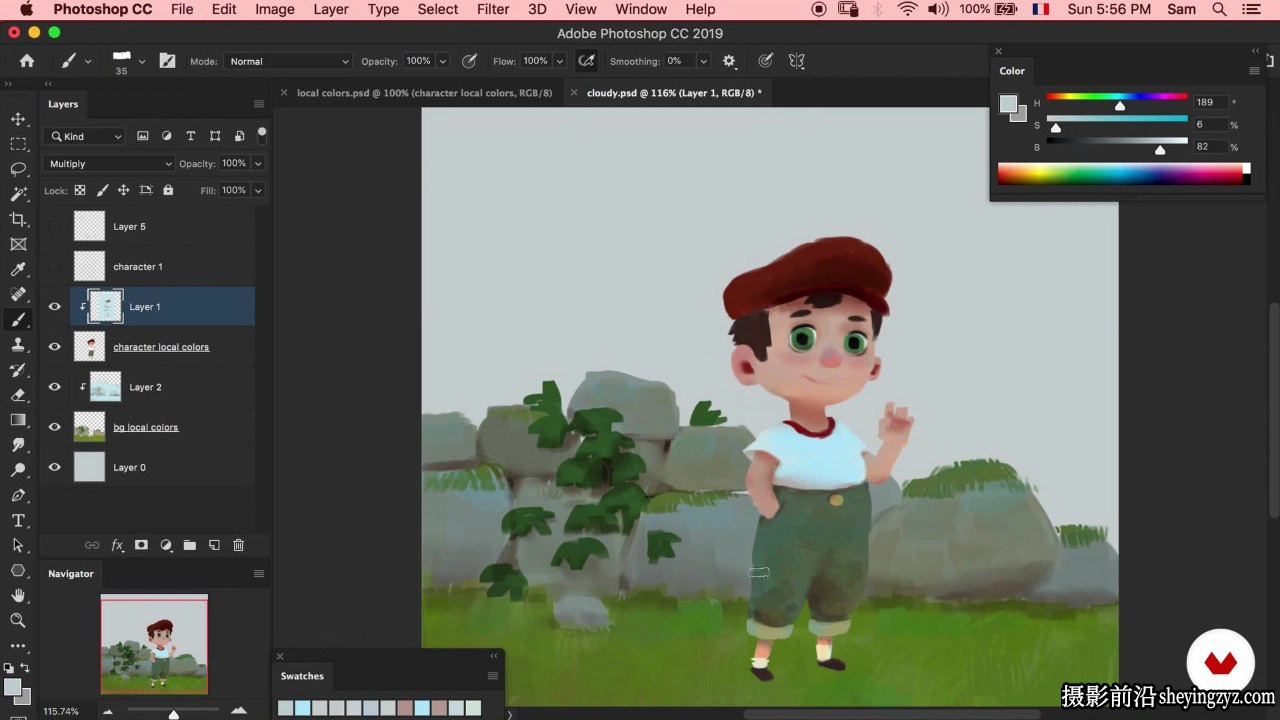Click the new adjustment layer button
The width and height of the screenshot is (1280, 720).
[166, 545]
